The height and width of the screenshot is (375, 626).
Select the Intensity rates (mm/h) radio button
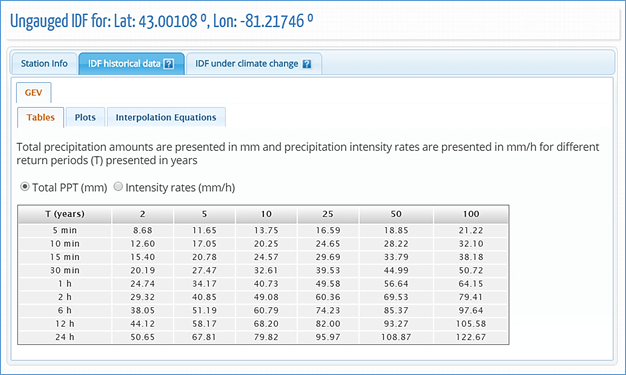118,187
